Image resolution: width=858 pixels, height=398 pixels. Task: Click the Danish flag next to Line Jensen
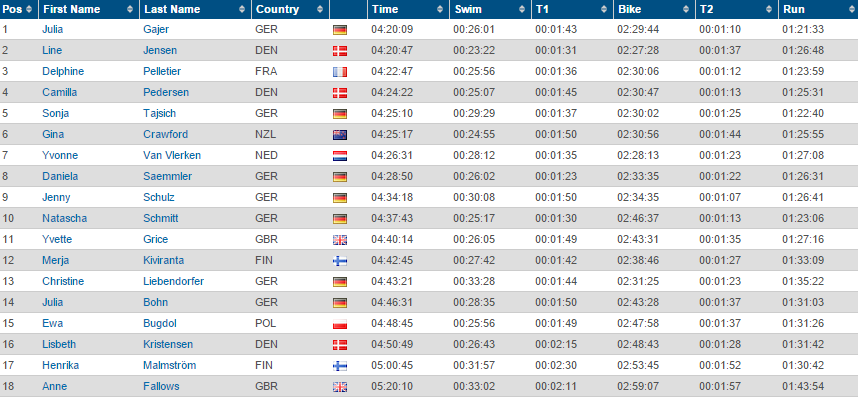[340, 51]
